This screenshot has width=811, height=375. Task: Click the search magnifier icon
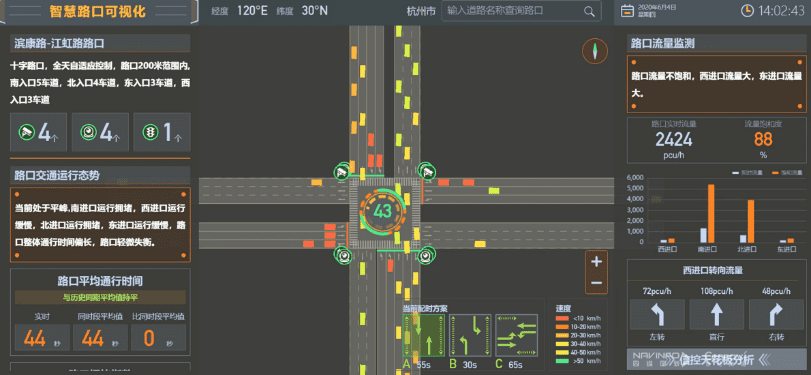[589, 11]
